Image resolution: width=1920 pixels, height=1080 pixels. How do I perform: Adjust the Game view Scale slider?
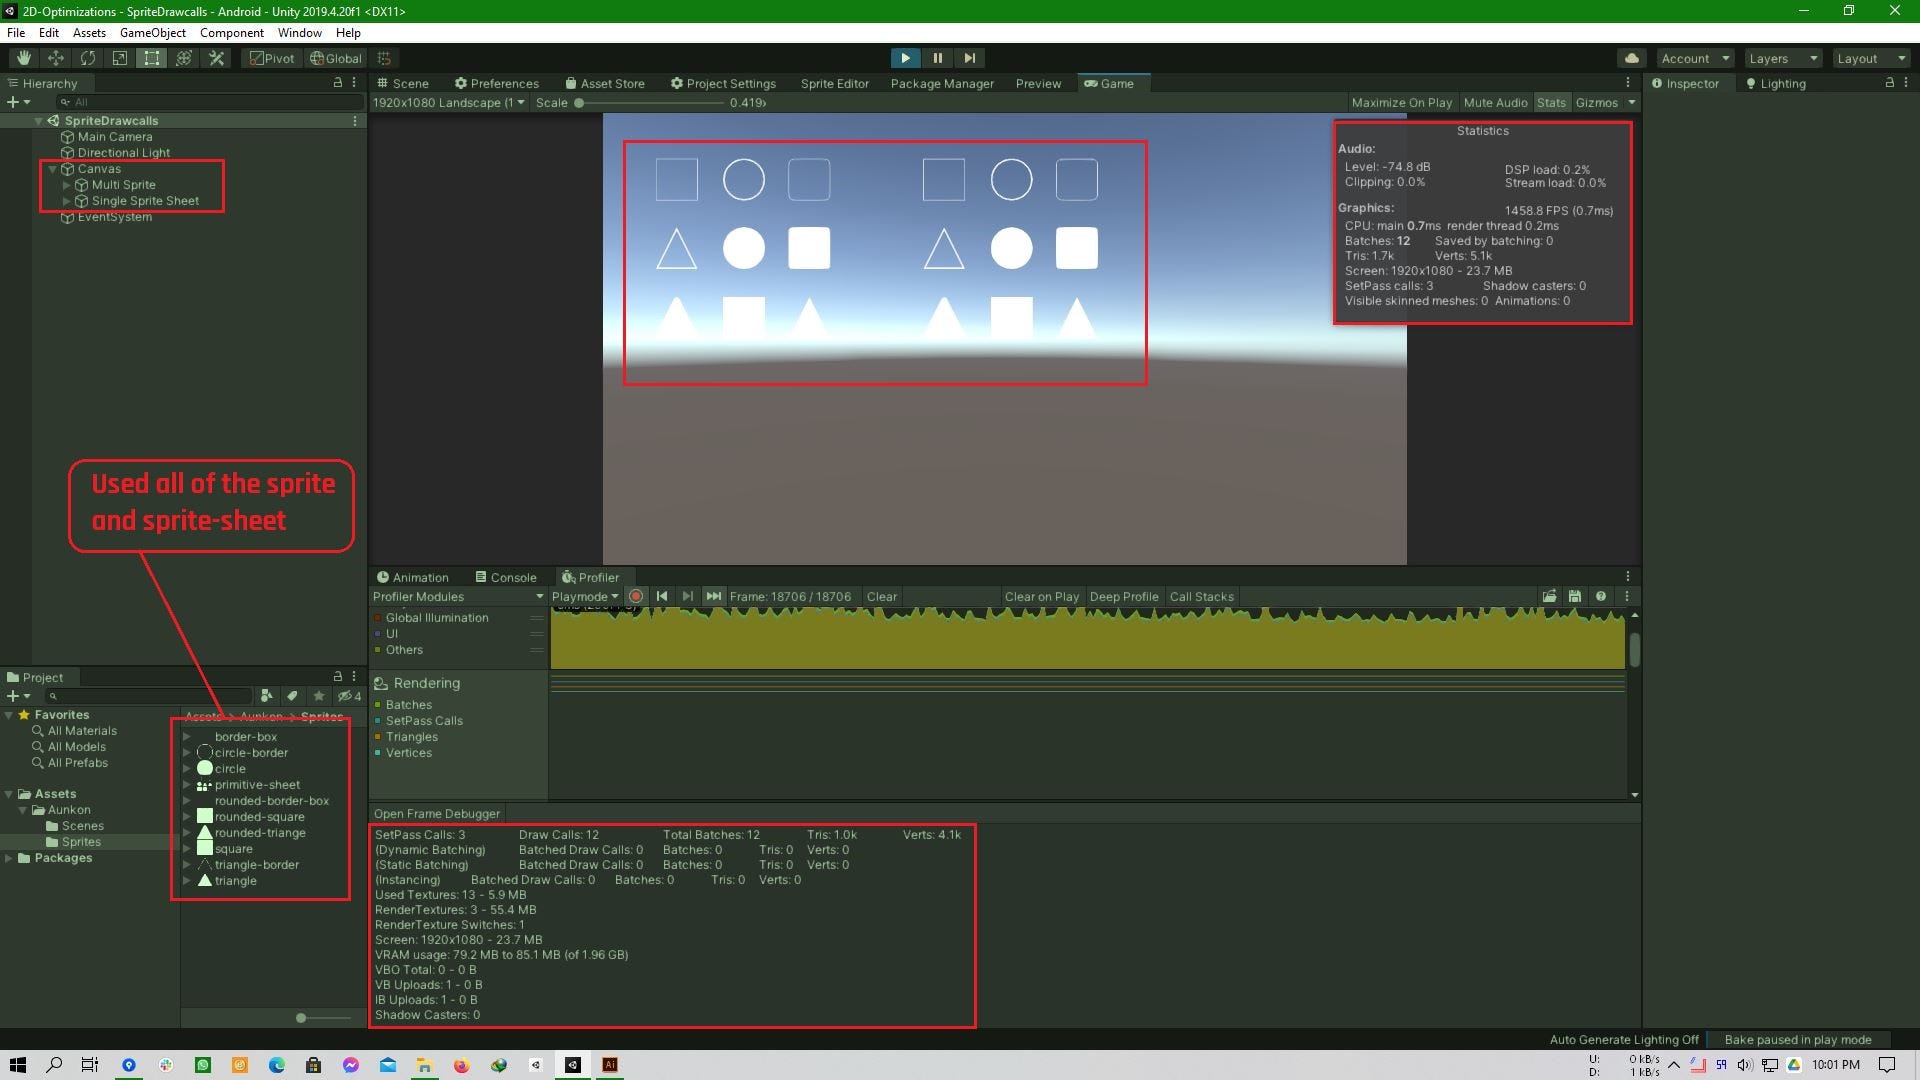579,102
